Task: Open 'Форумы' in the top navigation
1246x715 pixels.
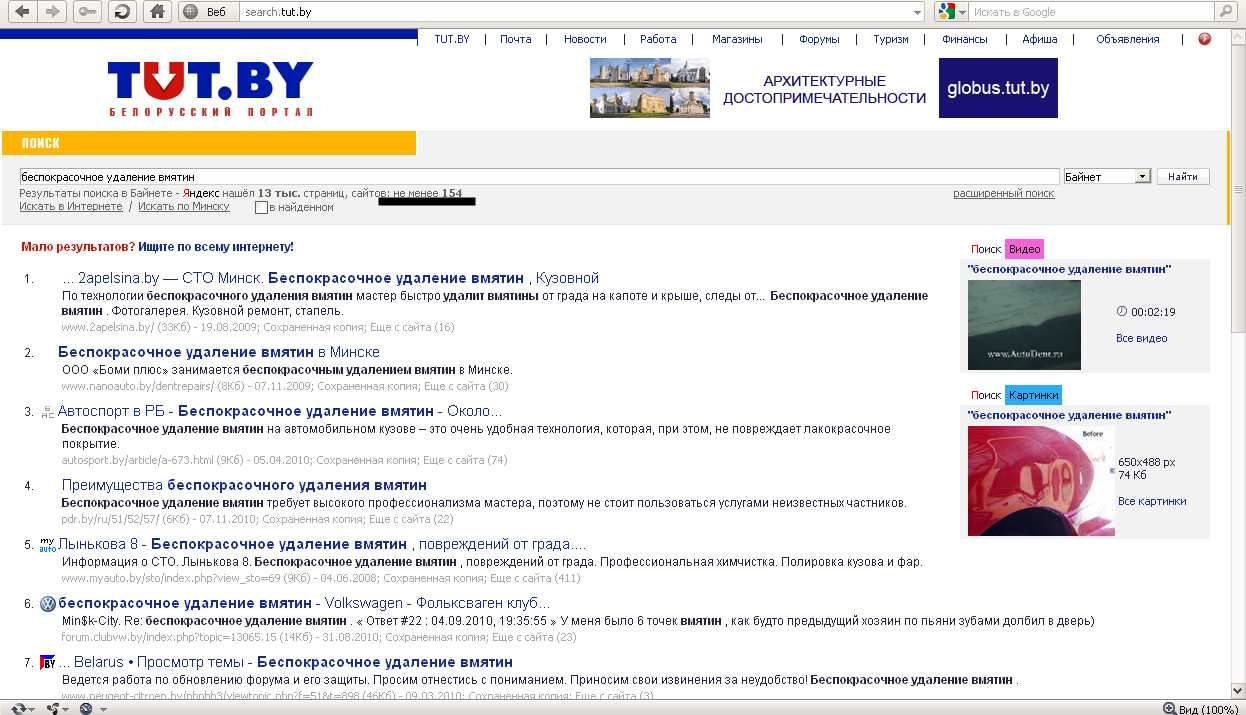Action: (819, 39)
